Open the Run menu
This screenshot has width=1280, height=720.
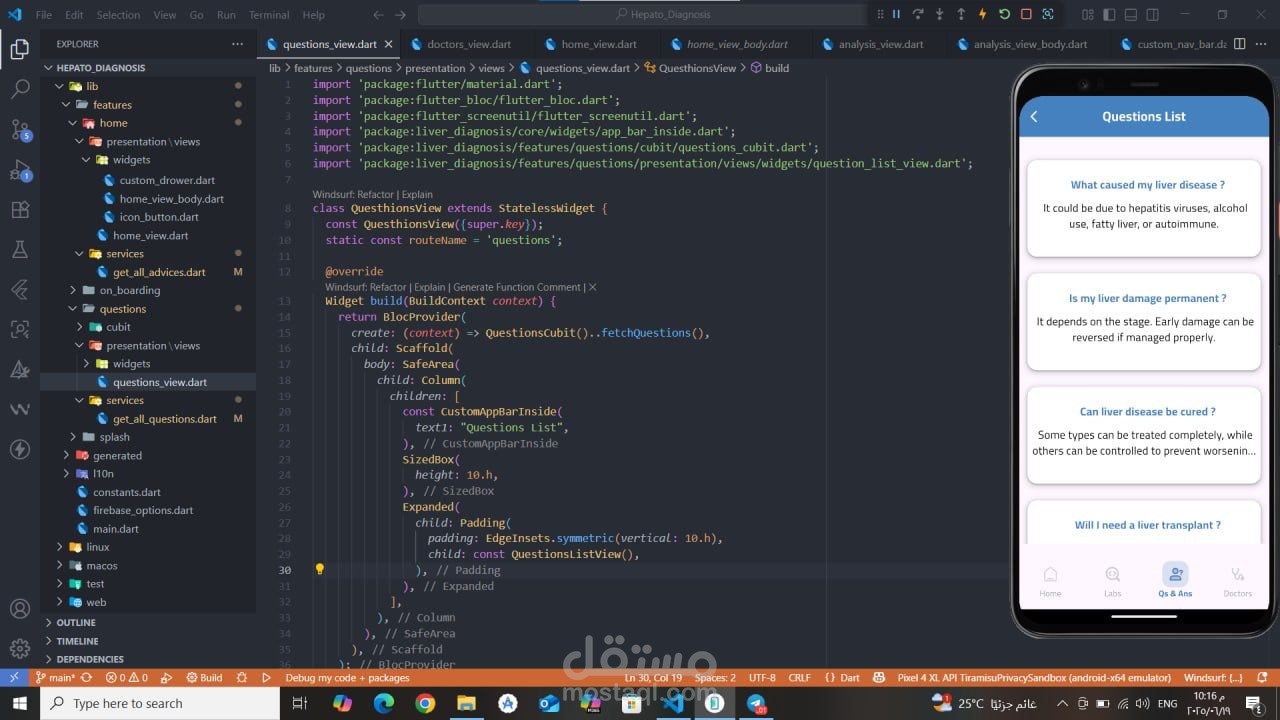click(226, 15)
